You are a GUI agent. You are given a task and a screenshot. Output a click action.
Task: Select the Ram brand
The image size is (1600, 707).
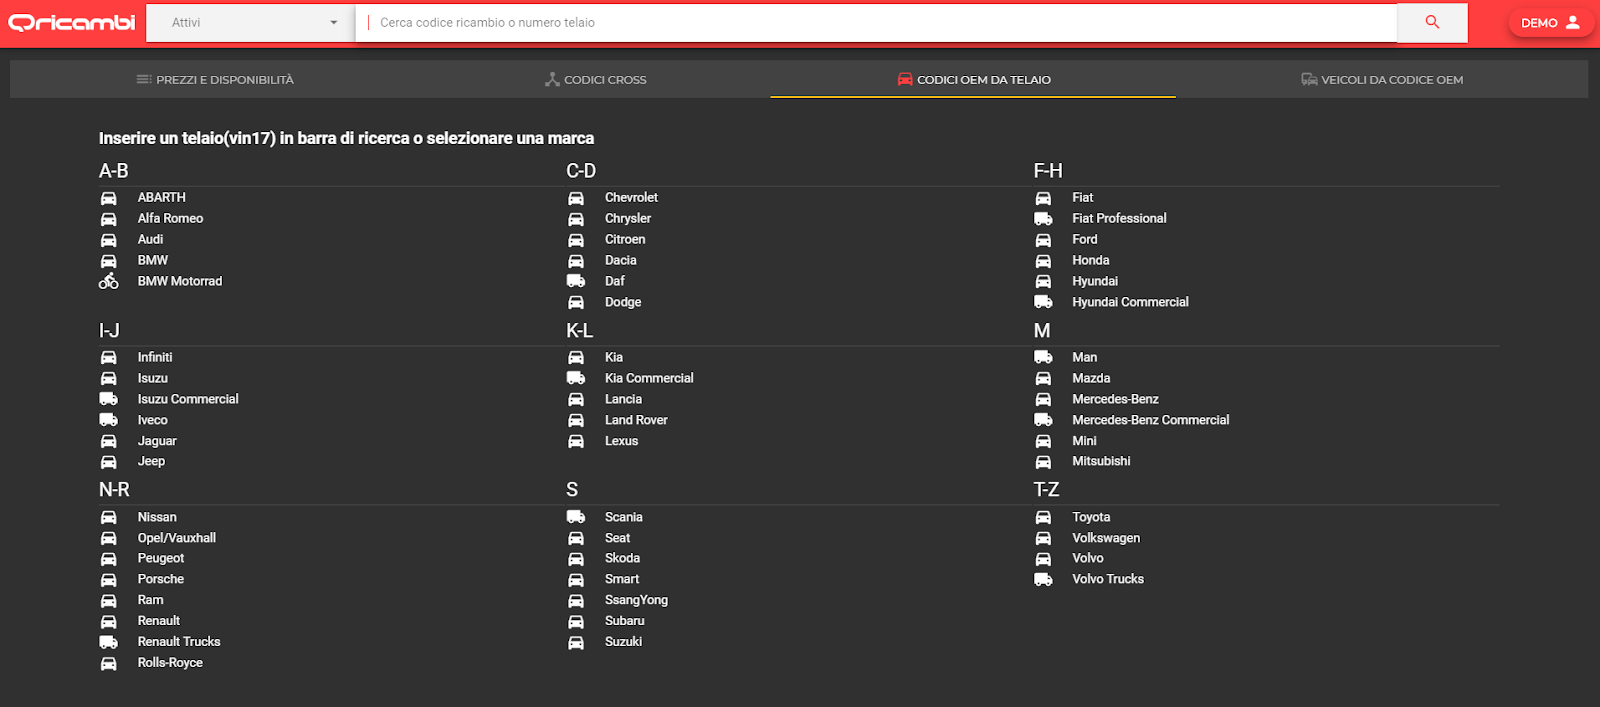click(x=150, y=600)
